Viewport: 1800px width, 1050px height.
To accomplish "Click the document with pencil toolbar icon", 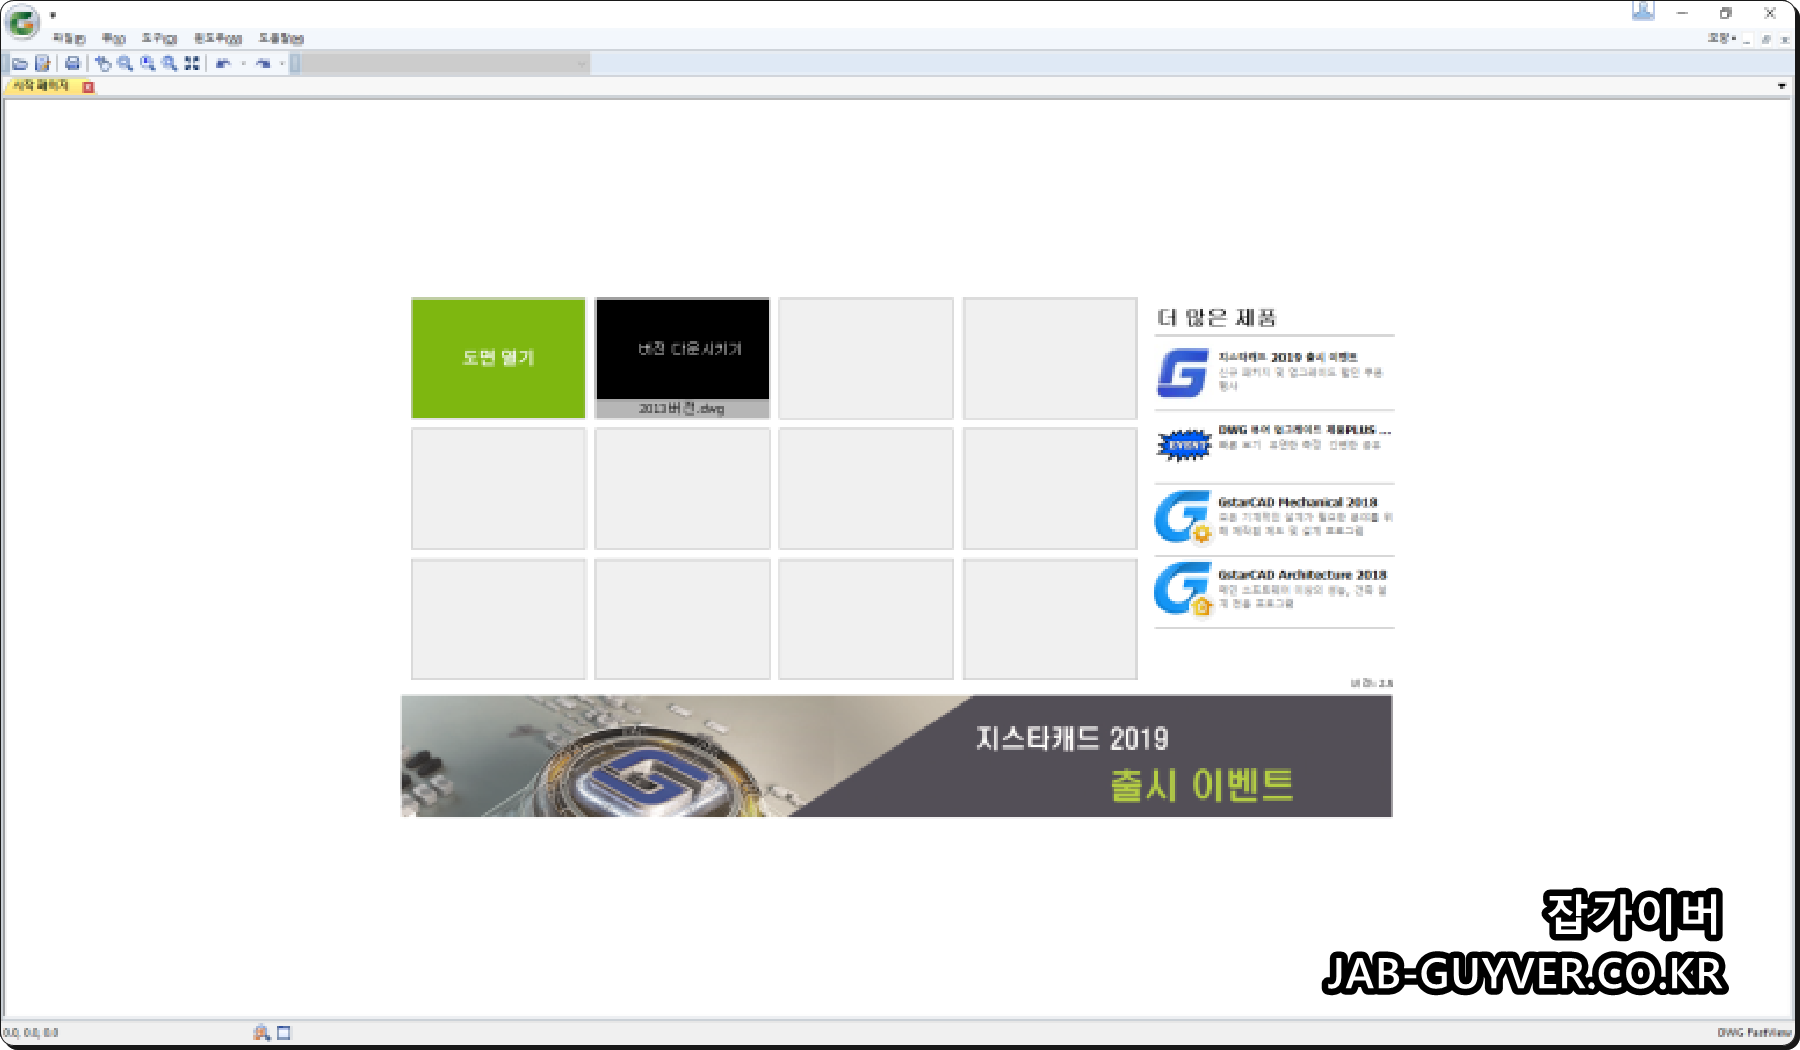I will [x=43, y=63].
